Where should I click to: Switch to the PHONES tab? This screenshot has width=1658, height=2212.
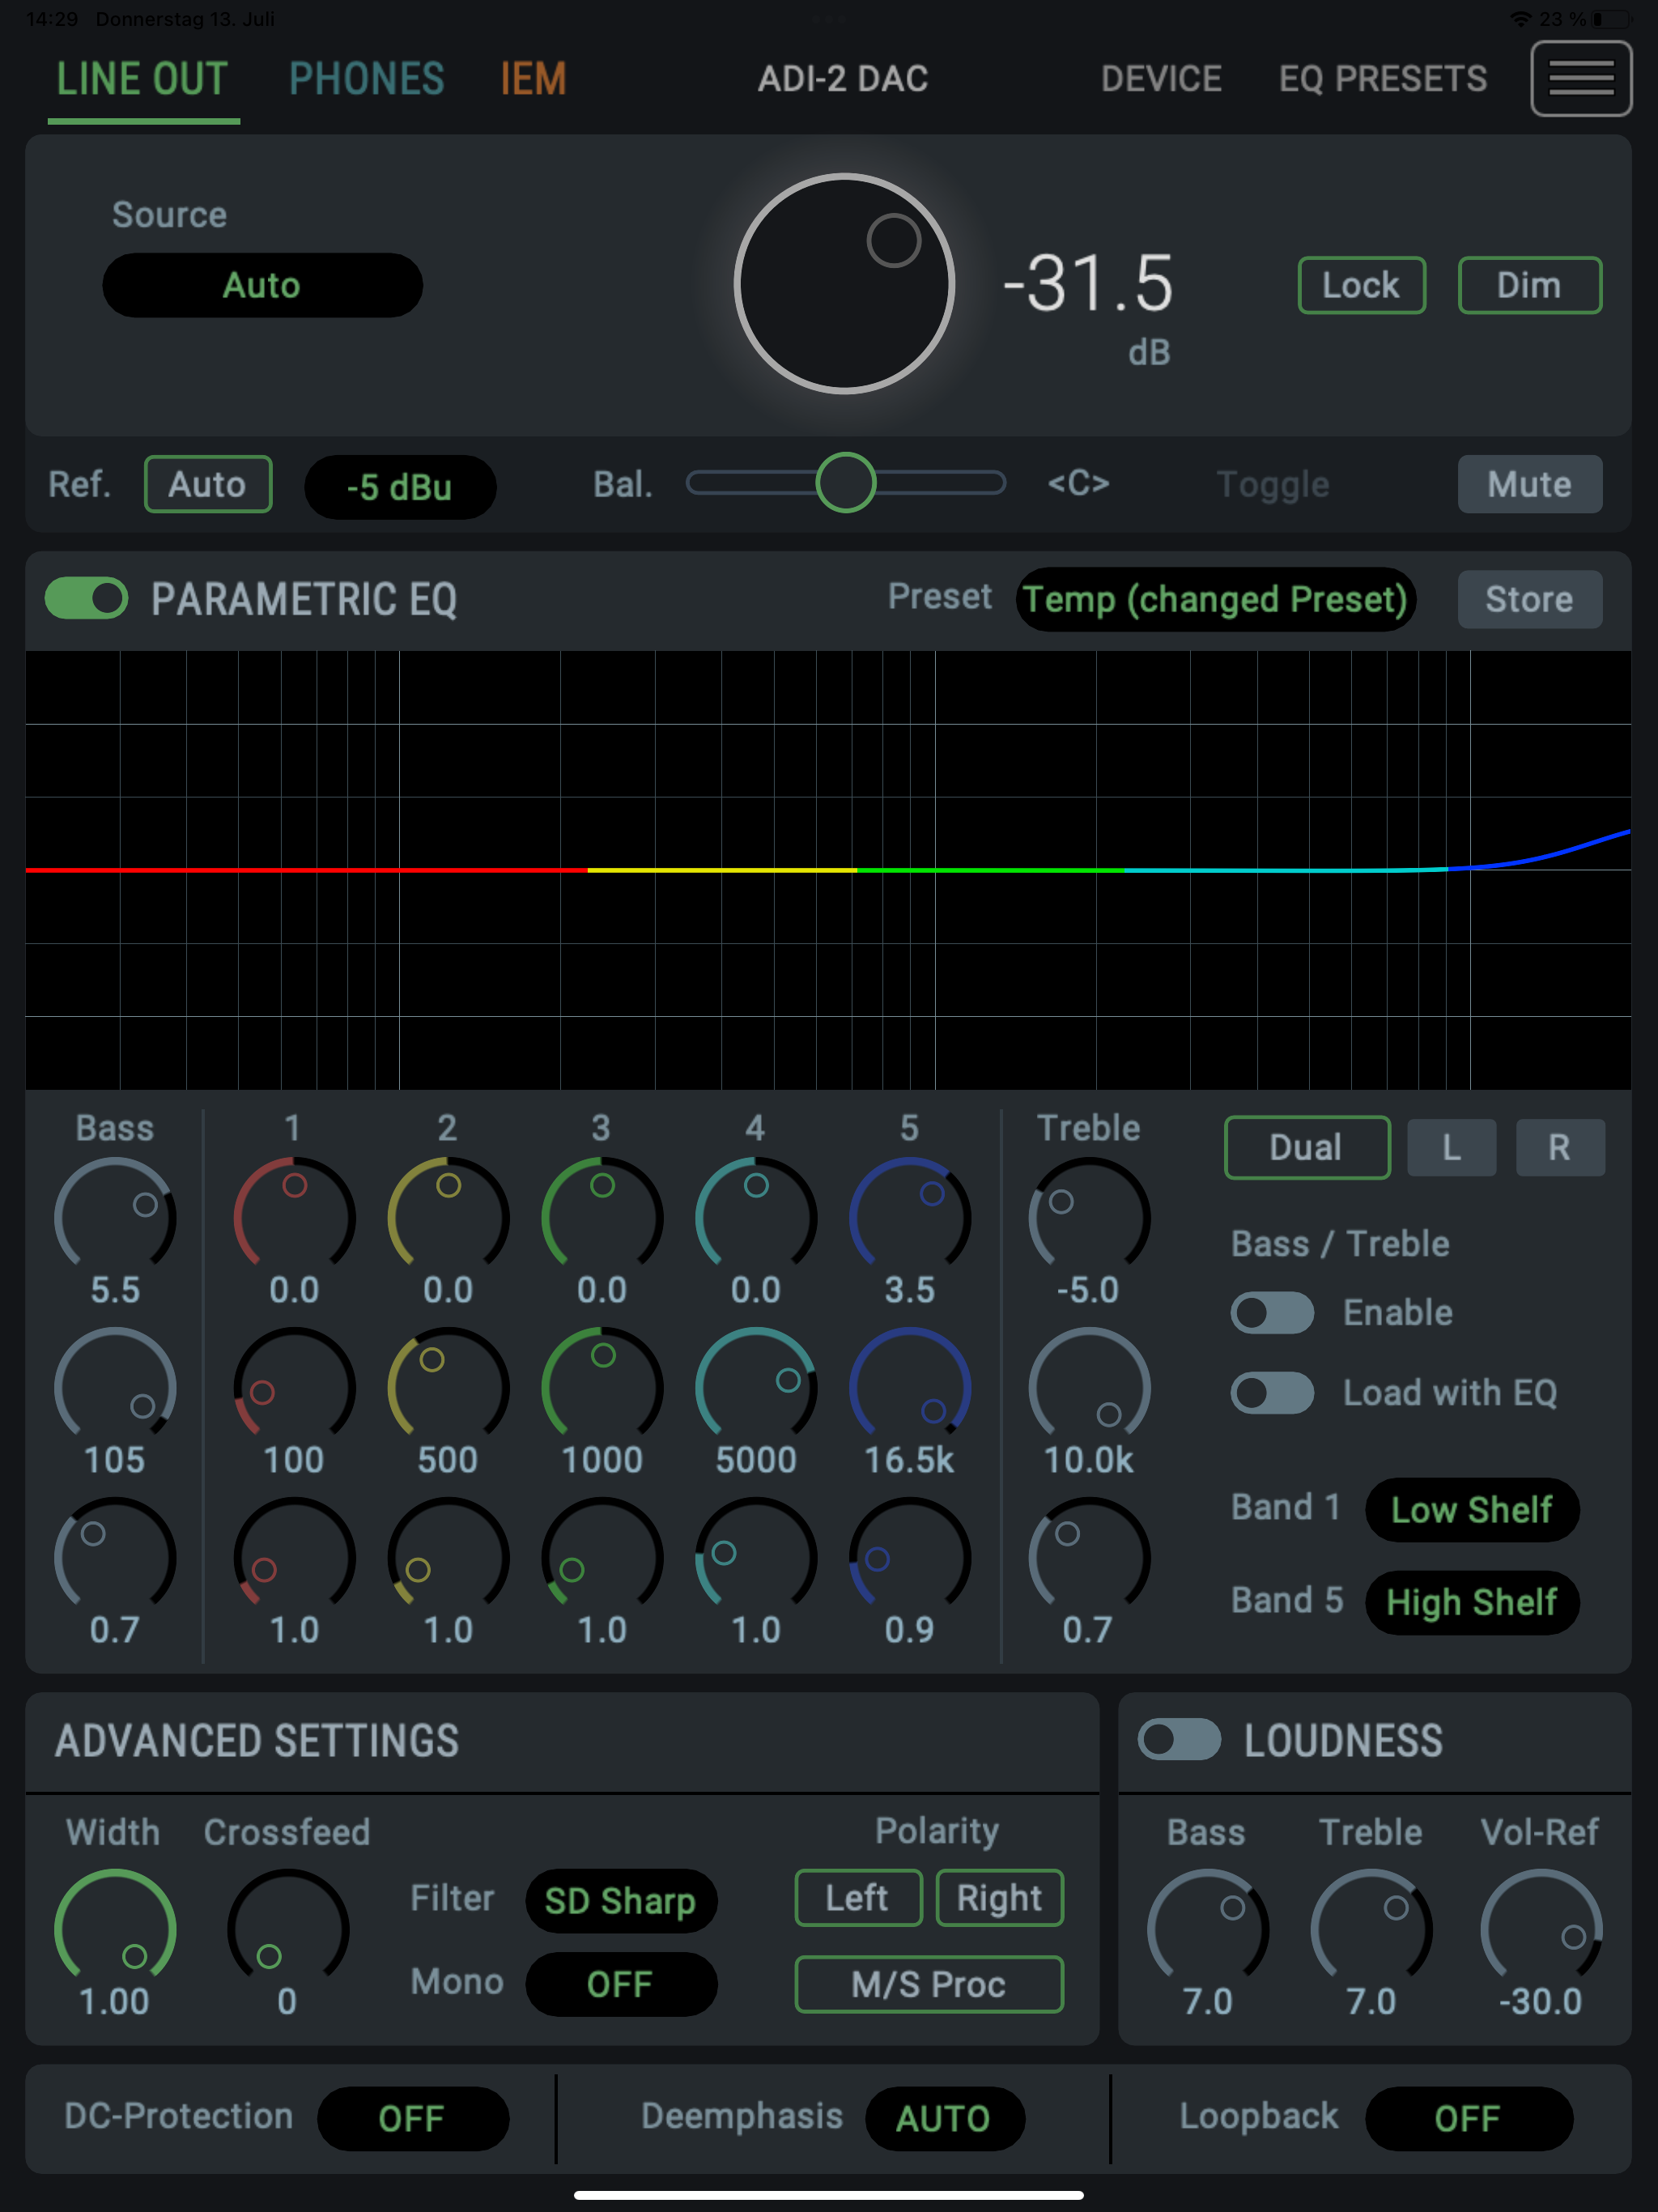(x=366, y=79)
